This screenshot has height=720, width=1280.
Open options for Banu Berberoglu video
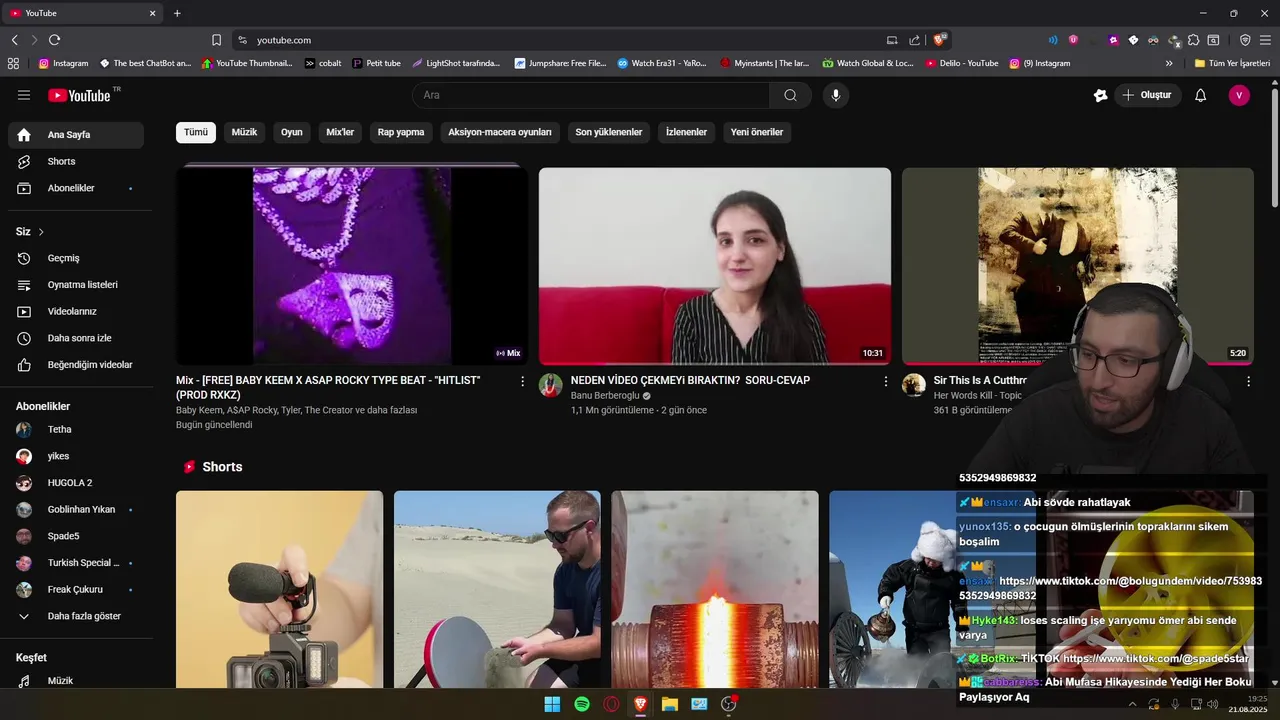885,381
